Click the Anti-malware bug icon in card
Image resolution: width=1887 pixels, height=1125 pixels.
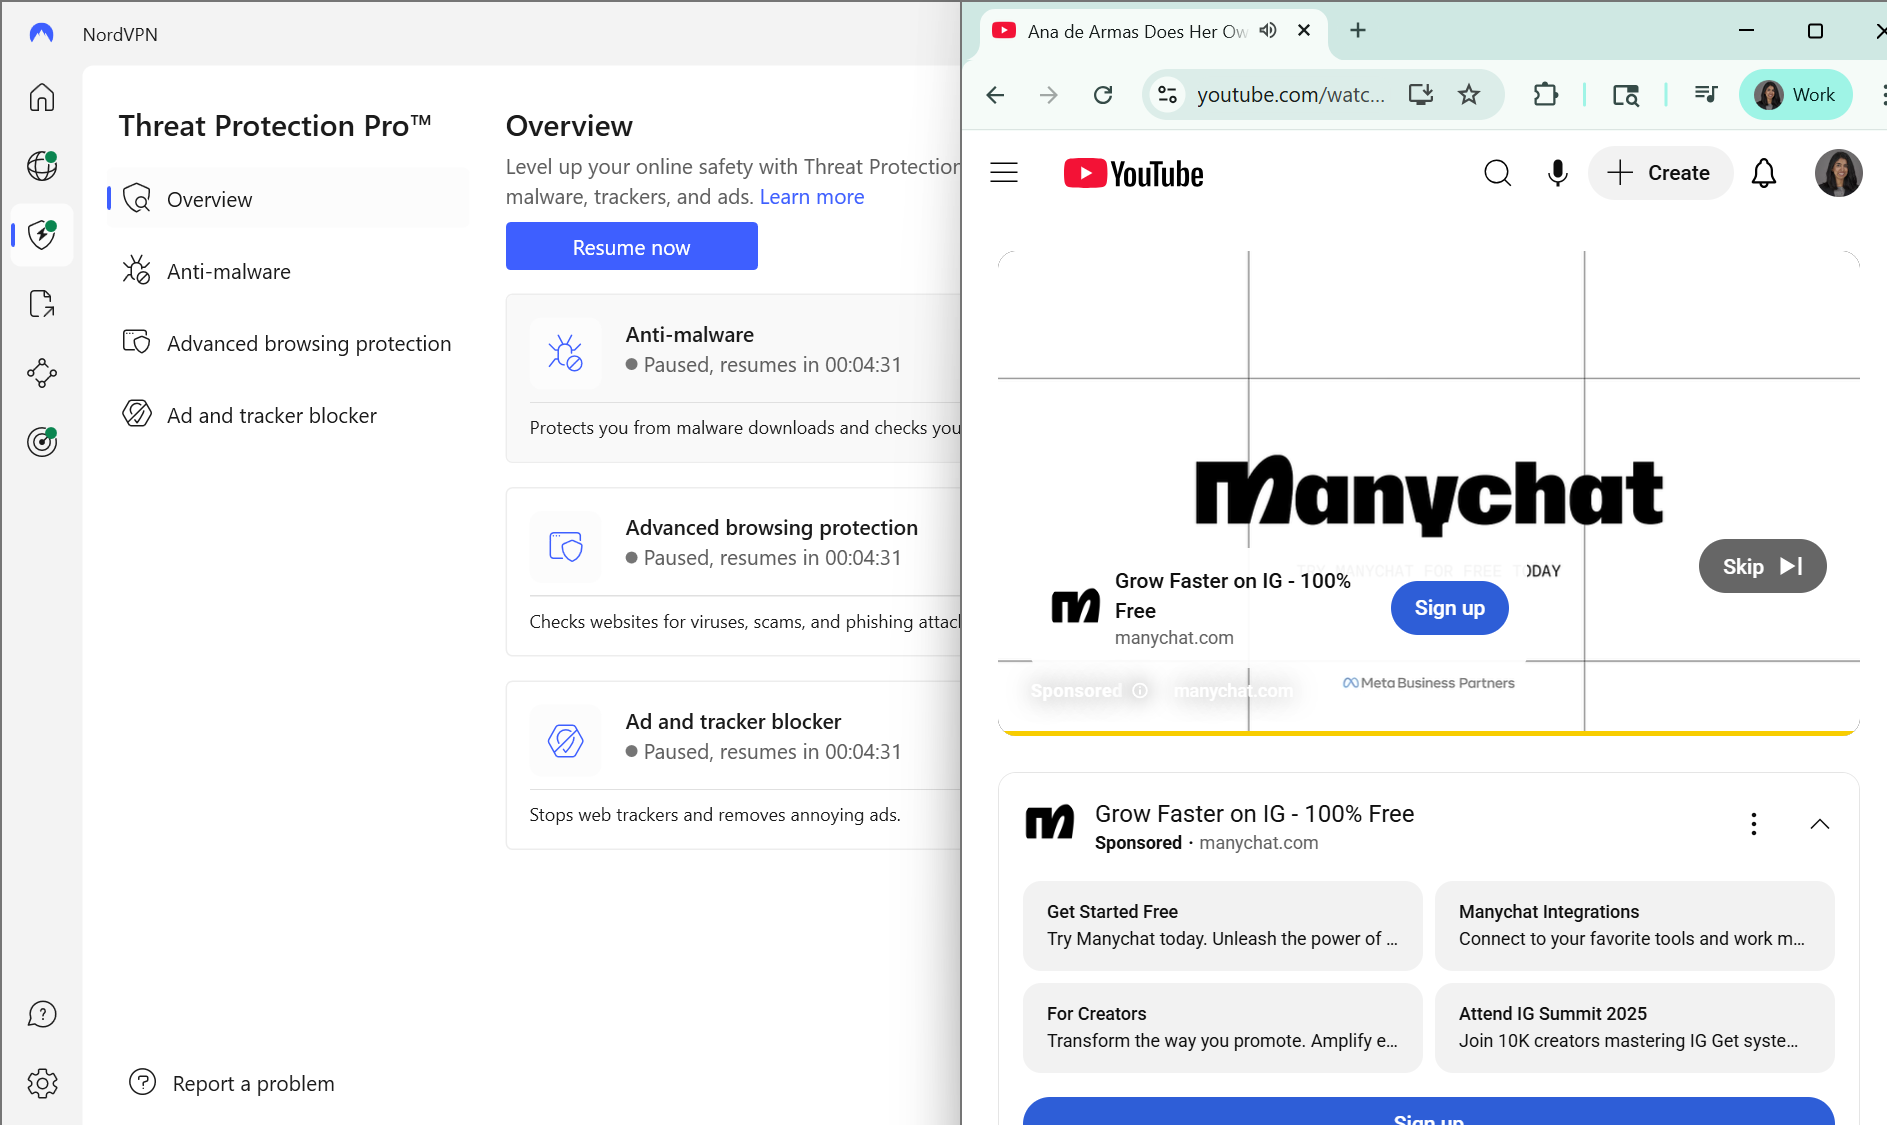pyautogui.click(x=565, y=353)
